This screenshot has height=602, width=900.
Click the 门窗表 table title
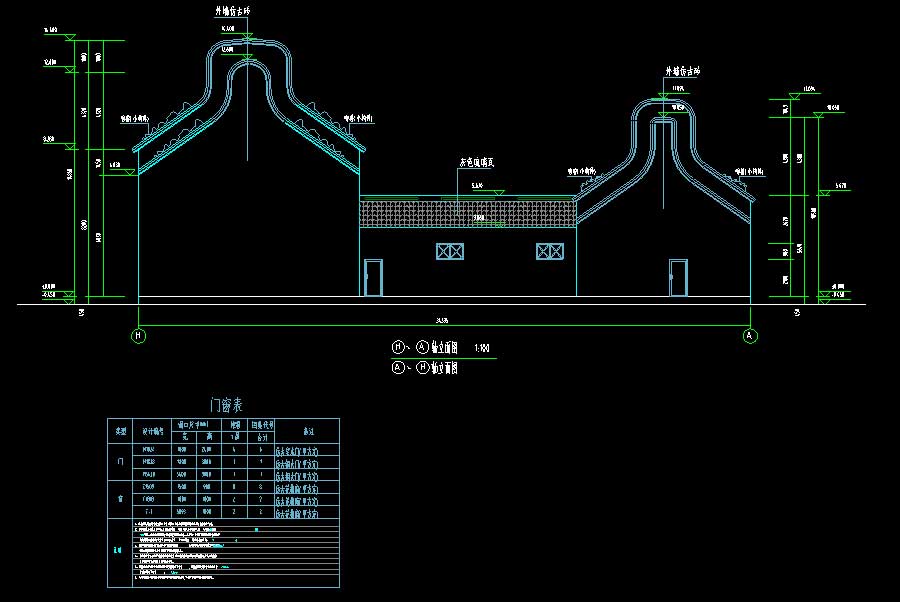pos(223,405)
